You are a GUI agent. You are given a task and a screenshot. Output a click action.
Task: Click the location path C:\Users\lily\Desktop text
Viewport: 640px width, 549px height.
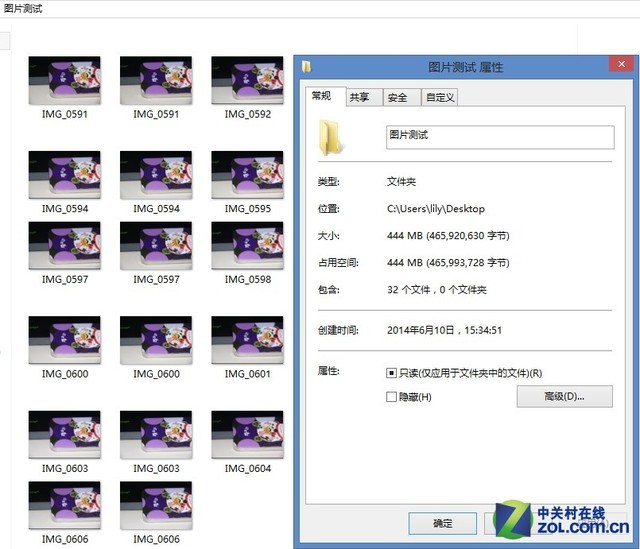tap(435, 209)
